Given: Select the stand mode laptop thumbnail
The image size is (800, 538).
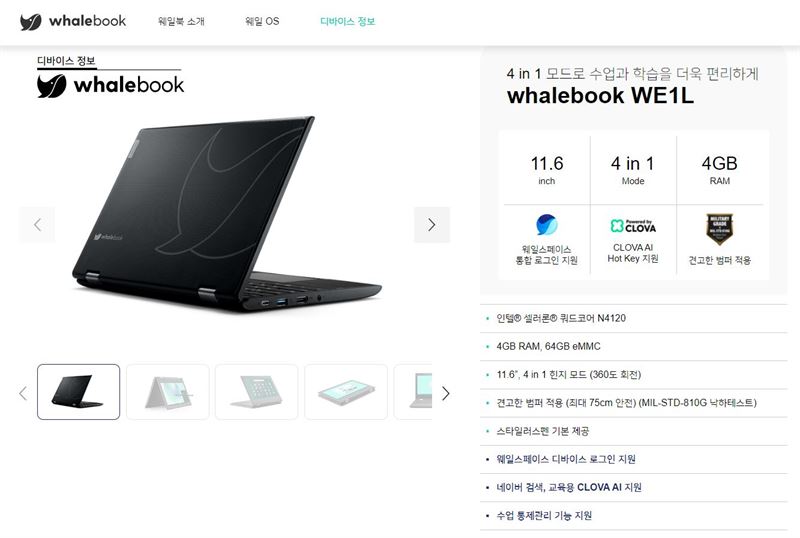Looking at the screenshot, I should [257, 392].
